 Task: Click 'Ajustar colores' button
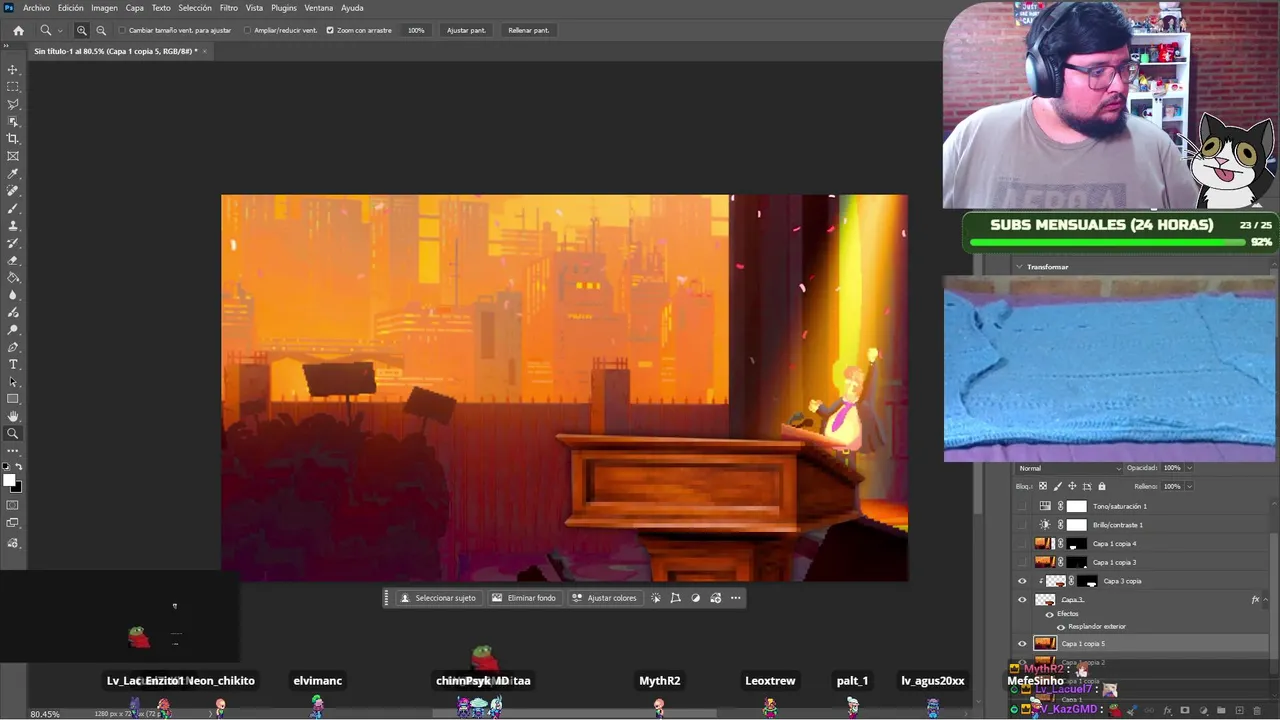coord(604,598)
